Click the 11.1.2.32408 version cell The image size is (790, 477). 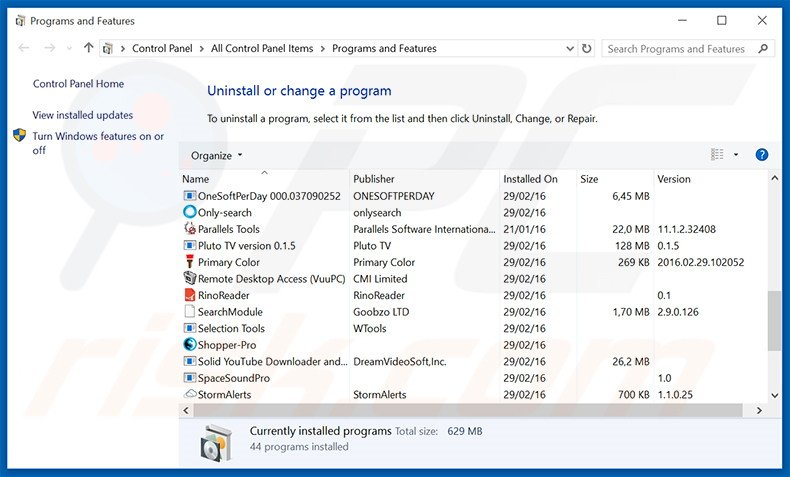click(x=686, y=229)
